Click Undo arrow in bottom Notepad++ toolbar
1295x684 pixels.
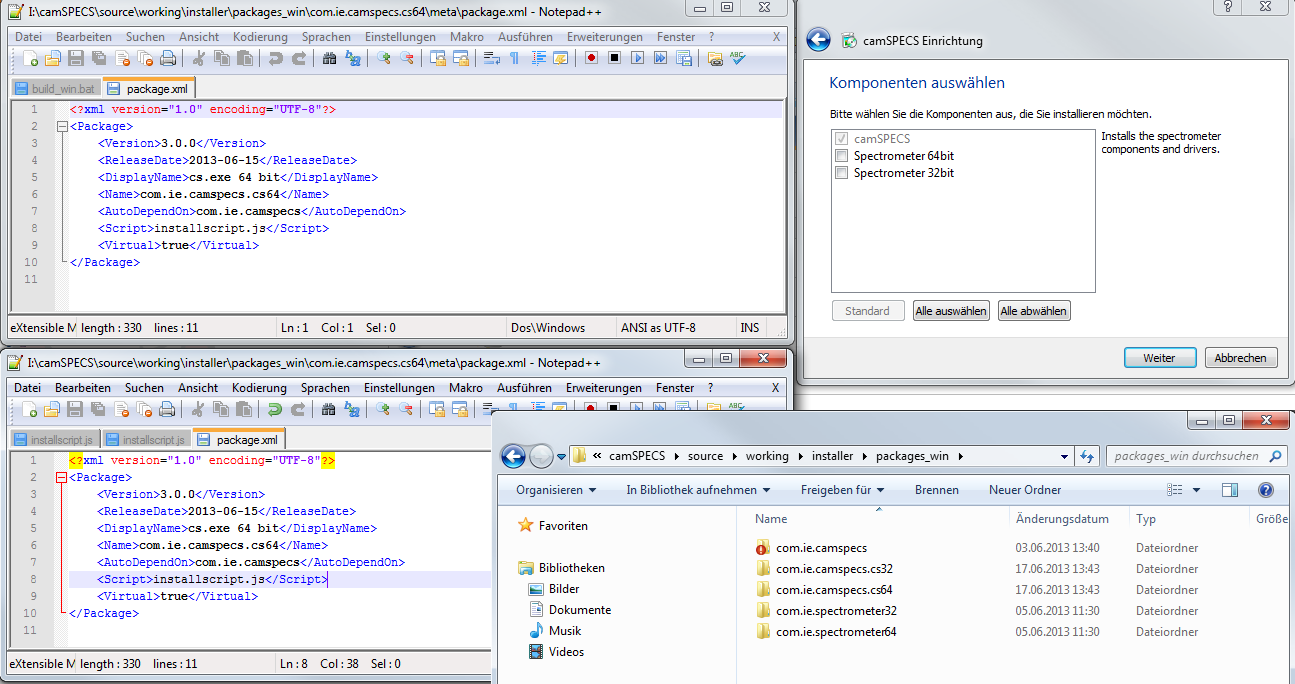click(x=274, y=409)
